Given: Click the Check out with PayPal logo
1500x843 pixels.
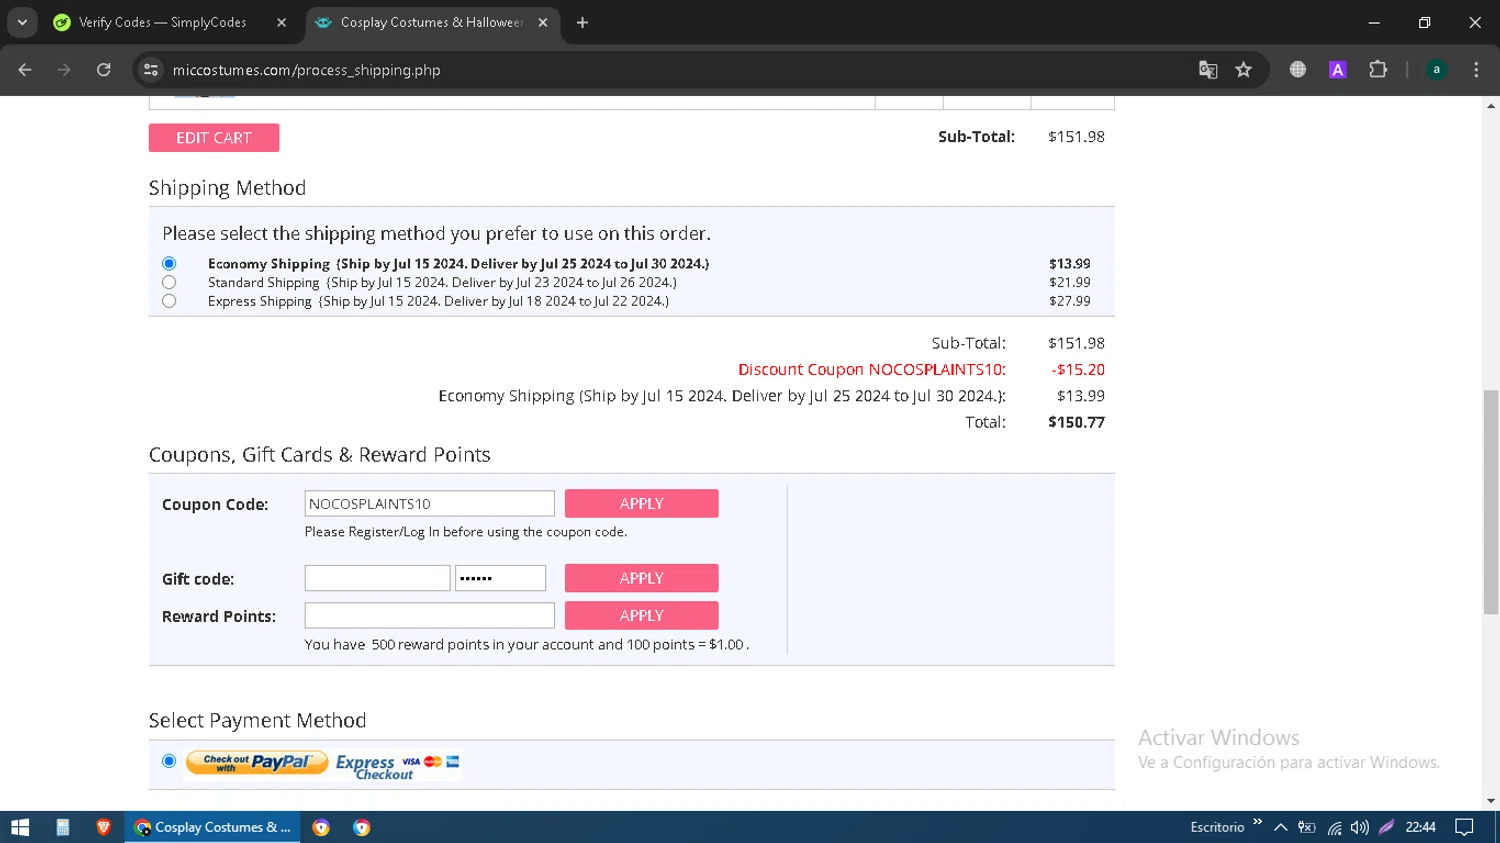Looking at the screenshot, I should (x=257, y=763).
